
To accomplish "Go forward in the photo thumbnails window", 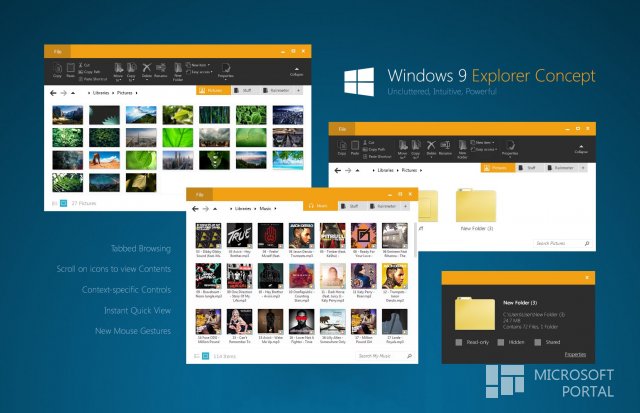I will coord(64,93).
